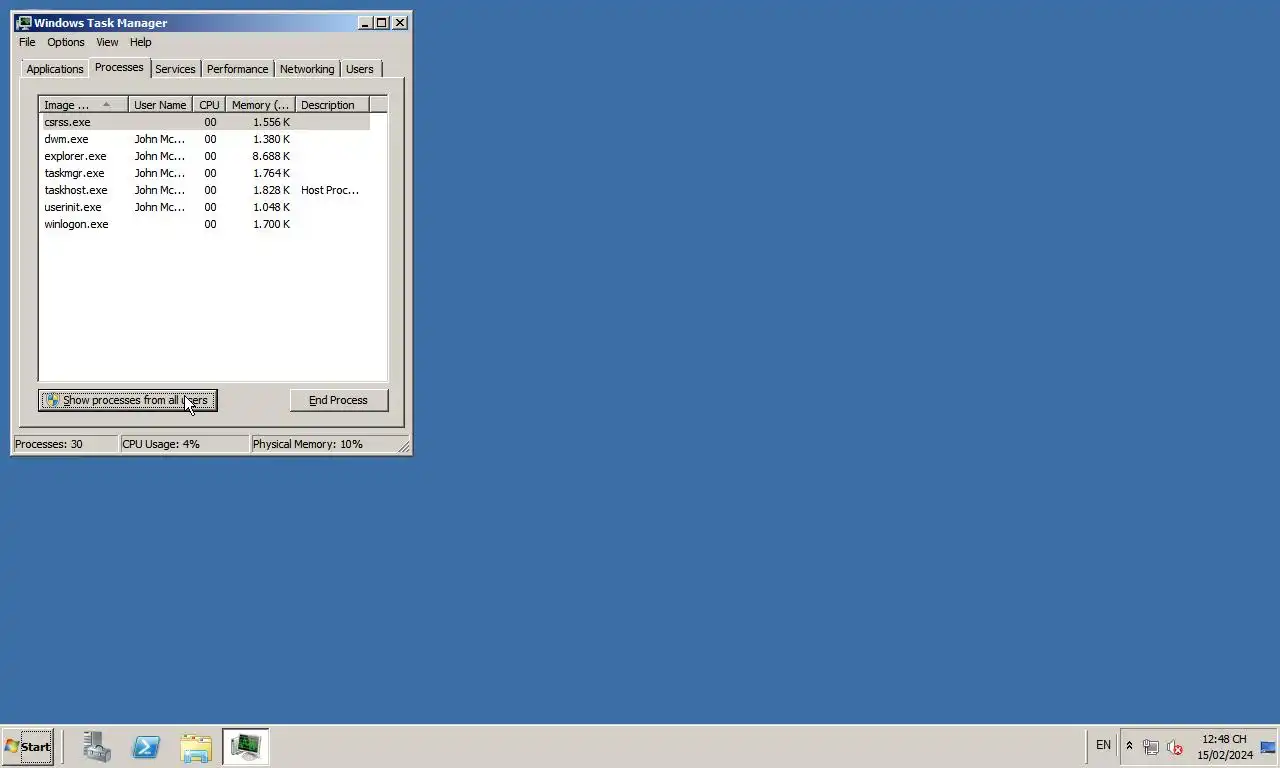Maximize the Task Manager window
This screenshot has width=1280, height=768.
(382, 22)
